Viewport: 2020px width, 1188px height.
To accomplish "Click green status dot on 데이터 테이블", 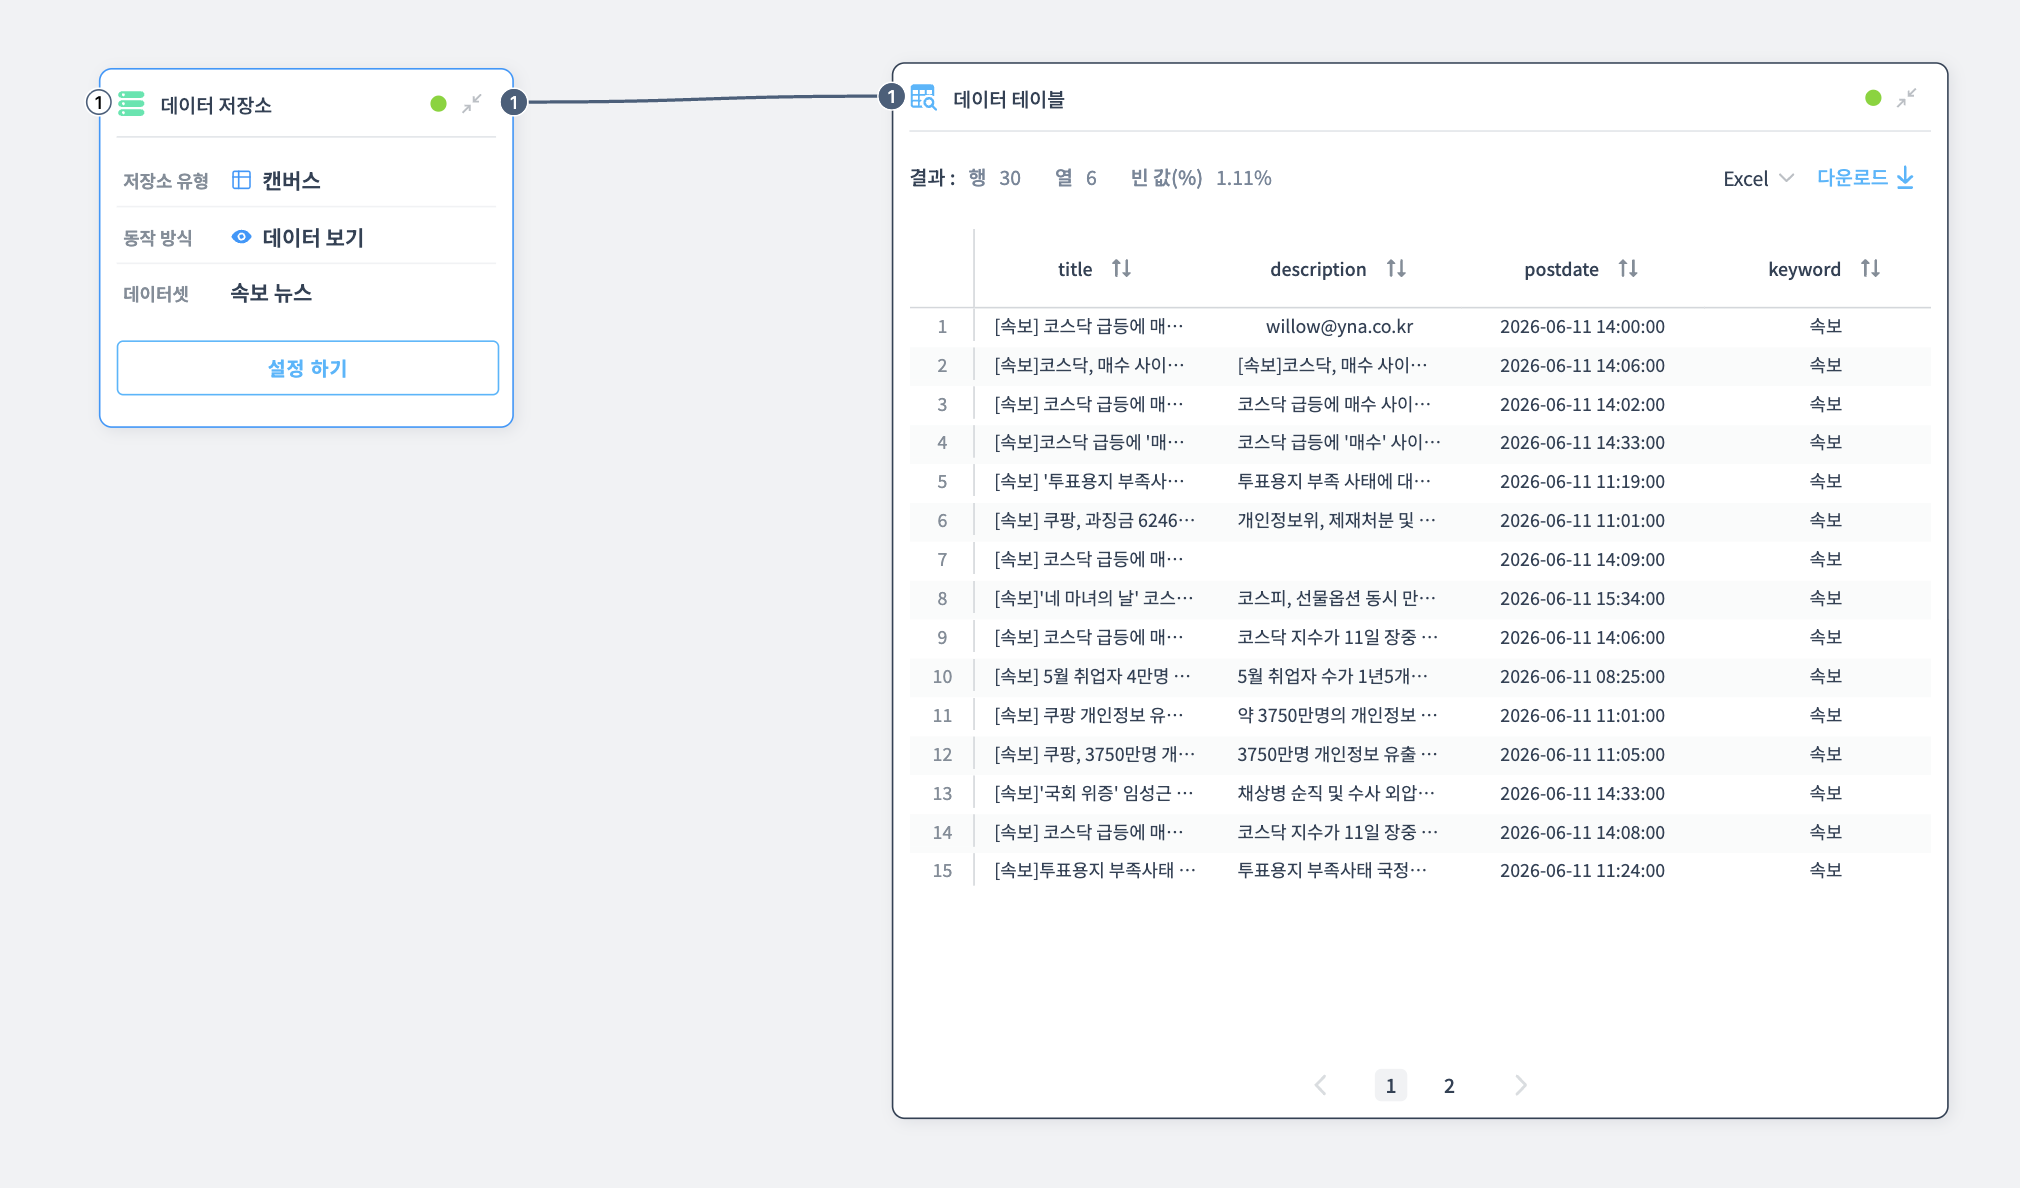I will (x=1873, y=98).
